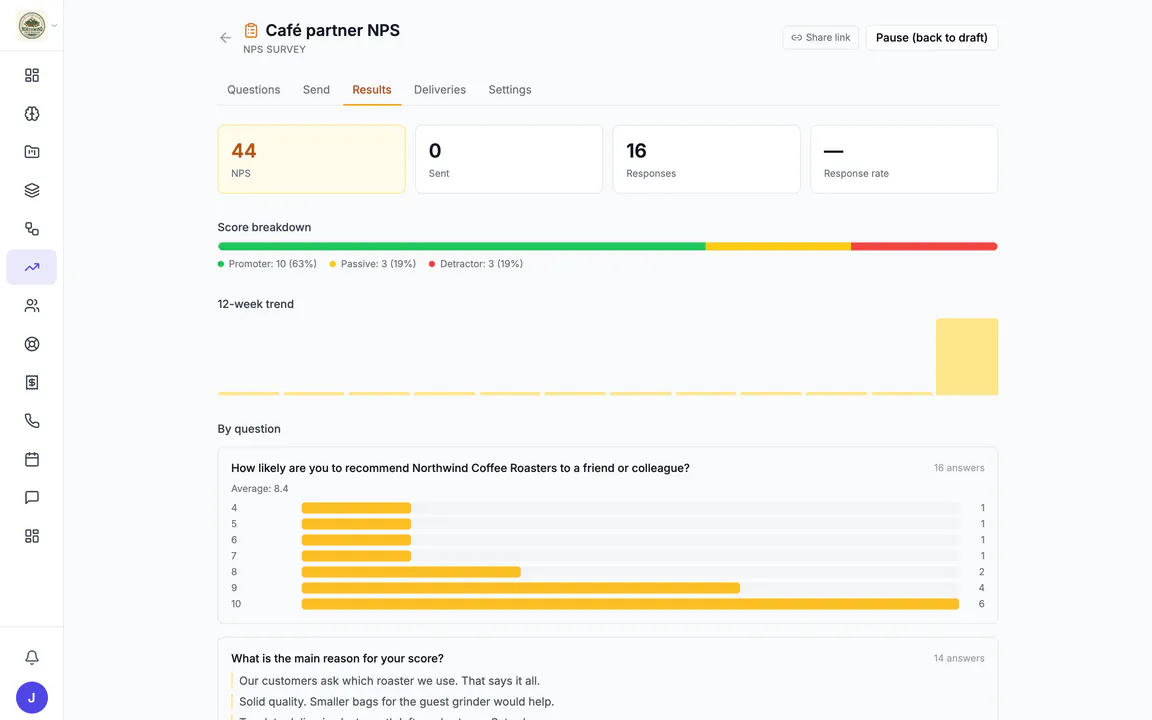Image resolution: width=1152 pixels, height=720 pixels.
Task: Open the stacked layers icon in sidebar
Action: click(32, 190)
